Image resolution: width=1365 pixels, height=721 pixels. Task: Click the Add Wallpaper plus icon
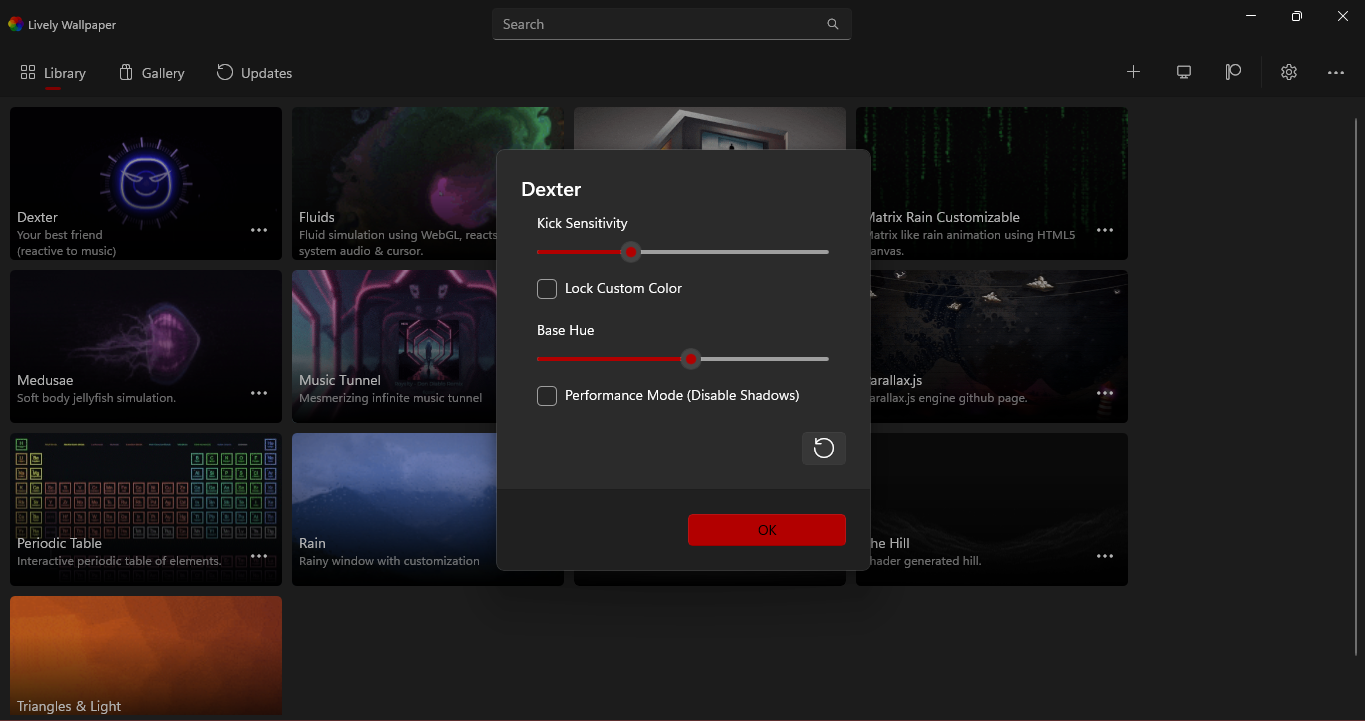tap(1133, 72)
